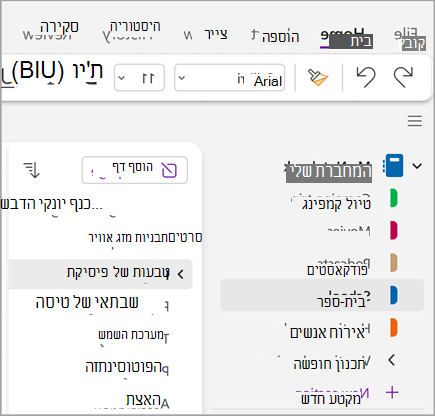
Task: Open the תכנון חופשה section group
Action: click(329, 364)
